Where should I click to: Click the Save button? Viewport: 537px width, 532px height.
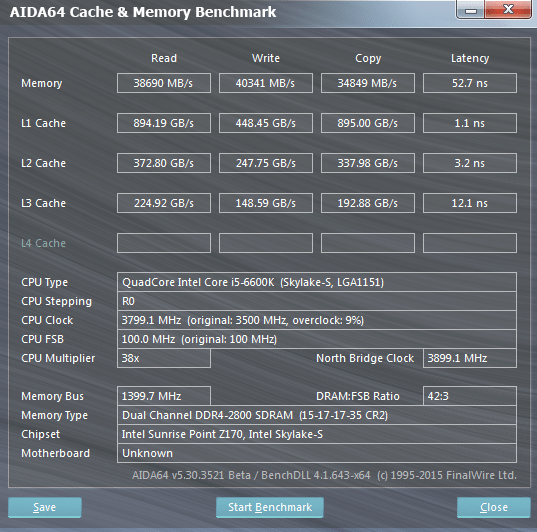(45, 507)
